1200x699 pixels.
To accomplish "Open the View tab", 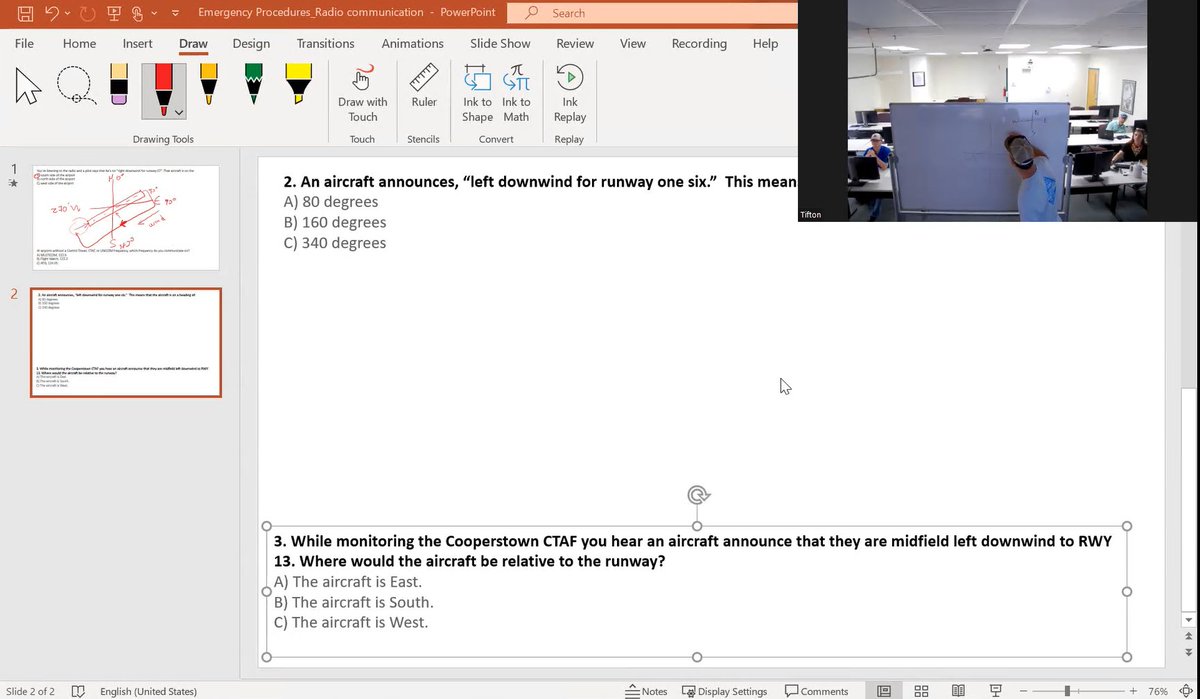I will 632,43.
